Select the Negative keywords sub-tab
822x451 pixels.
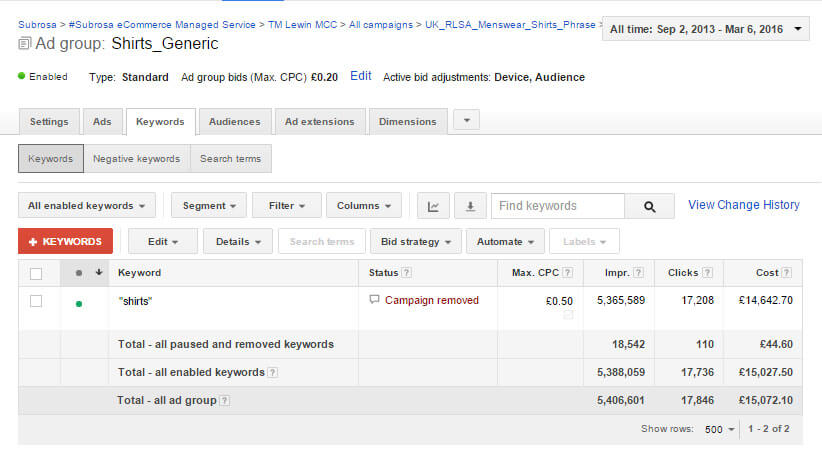point(137,158)
